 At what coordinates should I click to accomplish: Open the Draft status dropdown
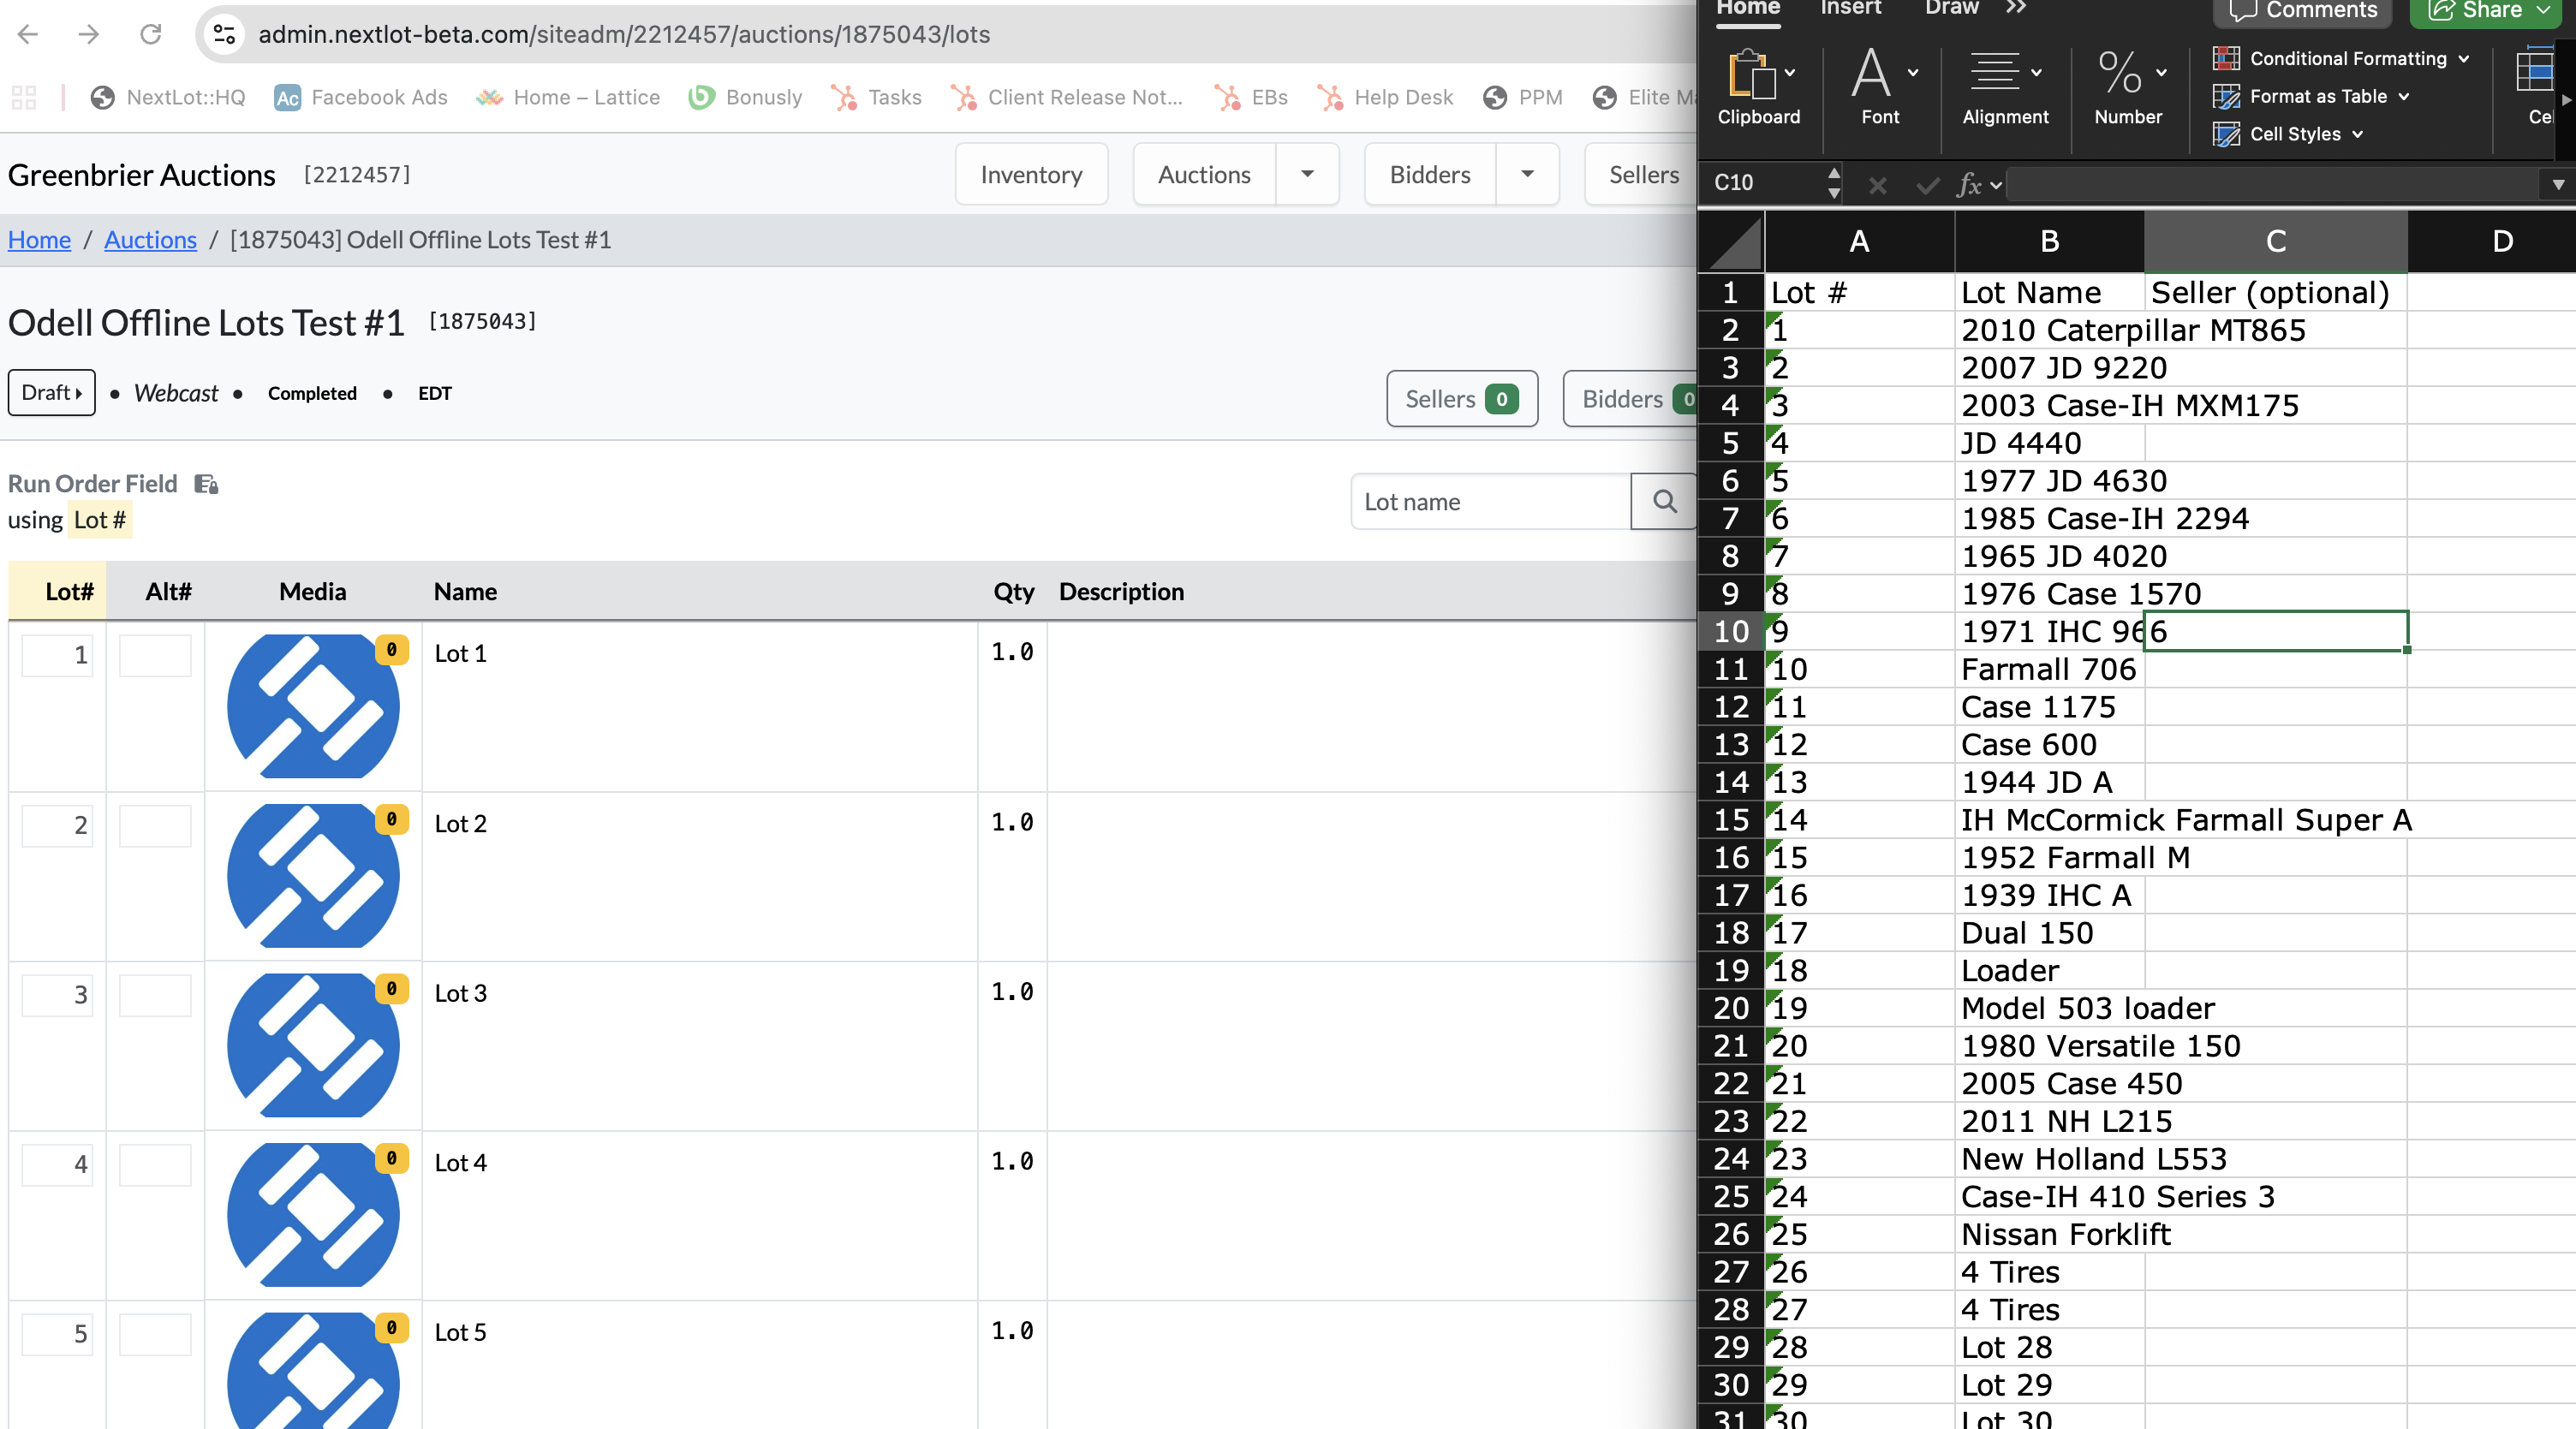[52, 392]
